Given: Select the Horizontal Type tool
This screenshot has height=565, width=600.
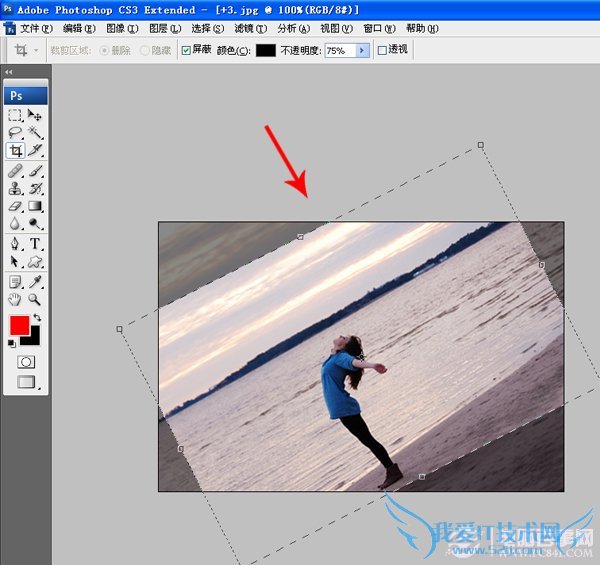Looking at the screenshot, I should (35, 244).
